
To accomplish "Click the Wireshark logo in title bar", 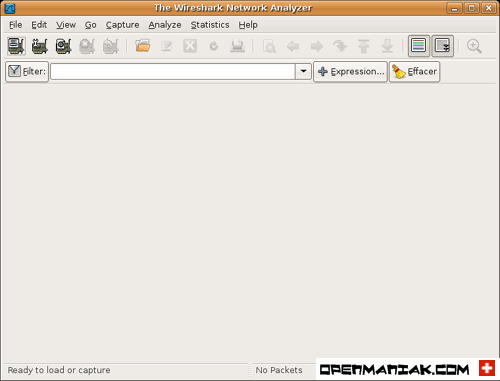I will click(10, 8).
